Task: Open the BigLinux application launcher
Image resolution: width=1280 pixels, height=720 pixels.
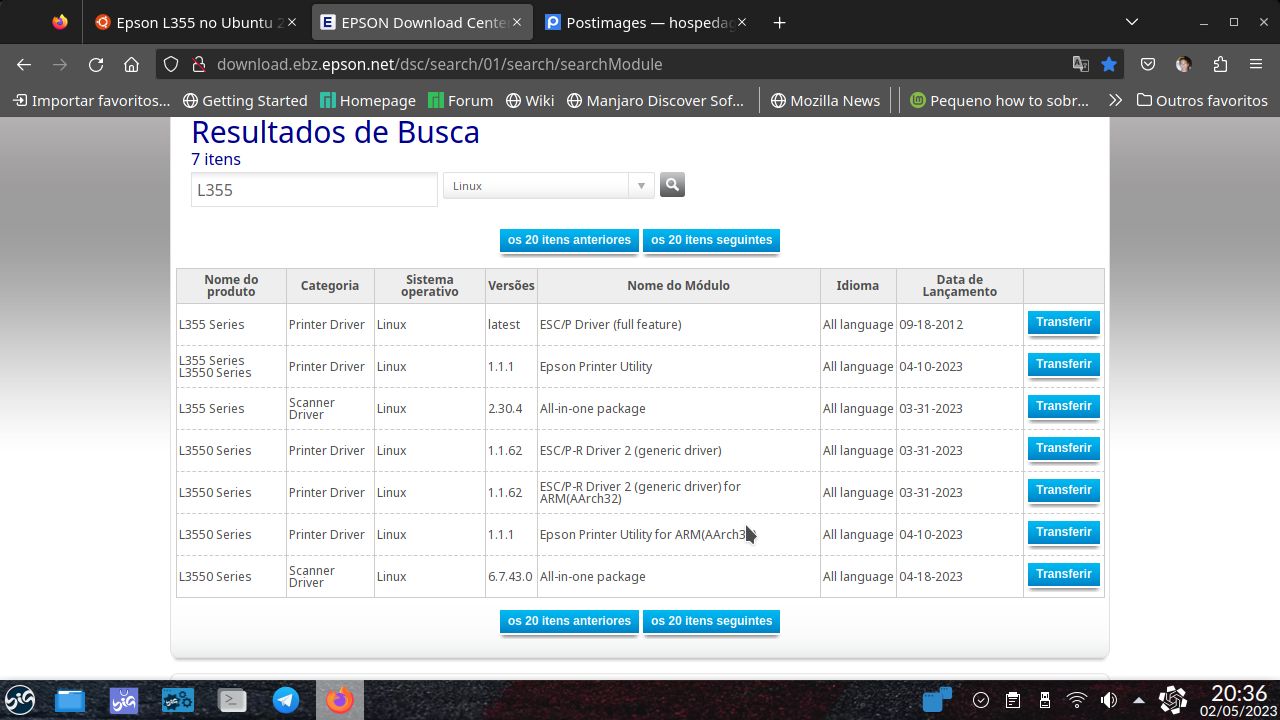Action: pyautogui.click(x=21, y=700)
